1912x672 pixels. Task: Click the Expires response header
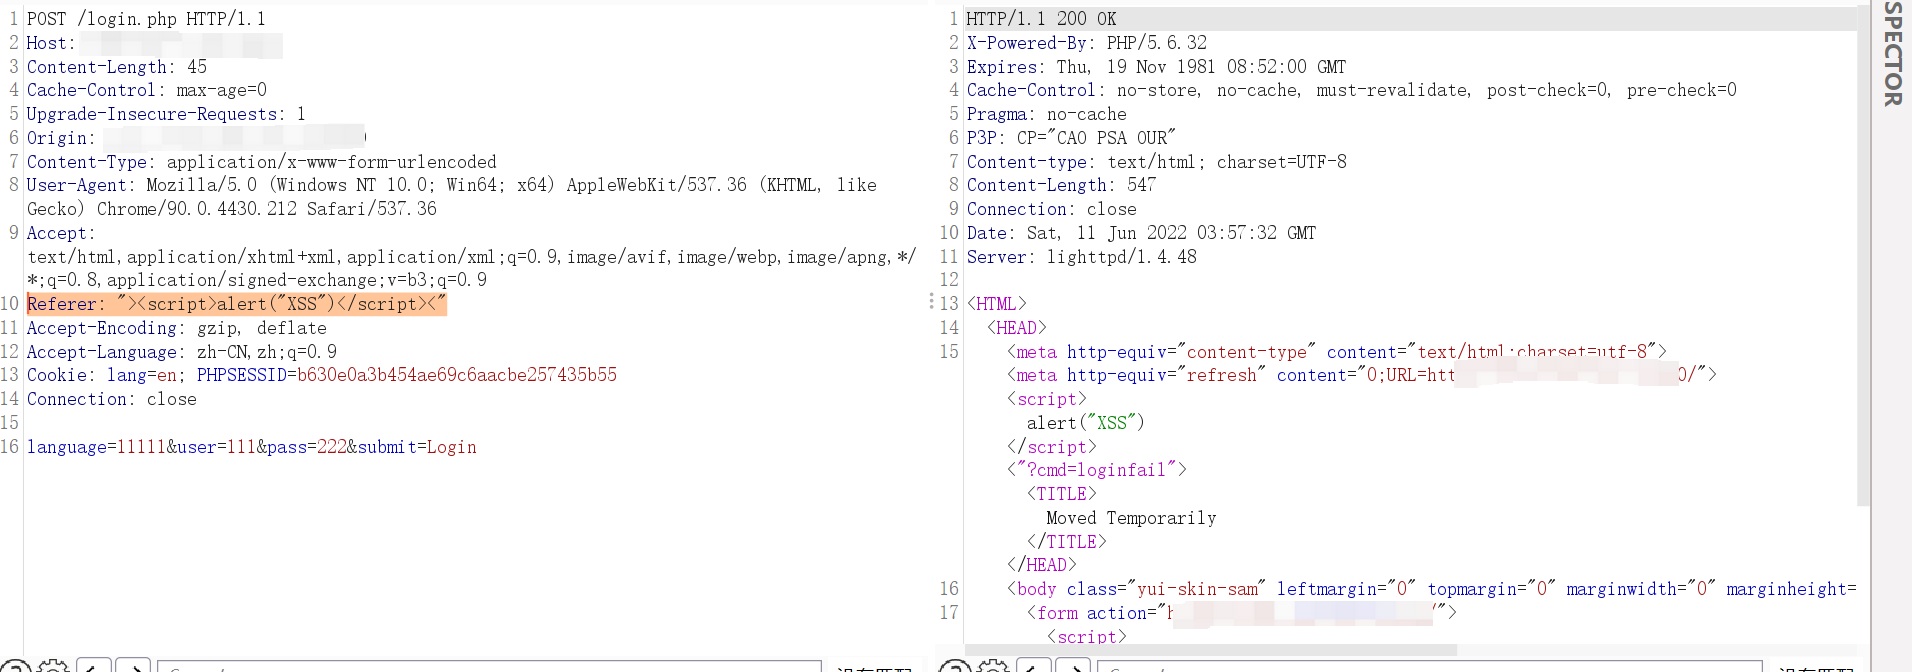tap(1157, 67)
